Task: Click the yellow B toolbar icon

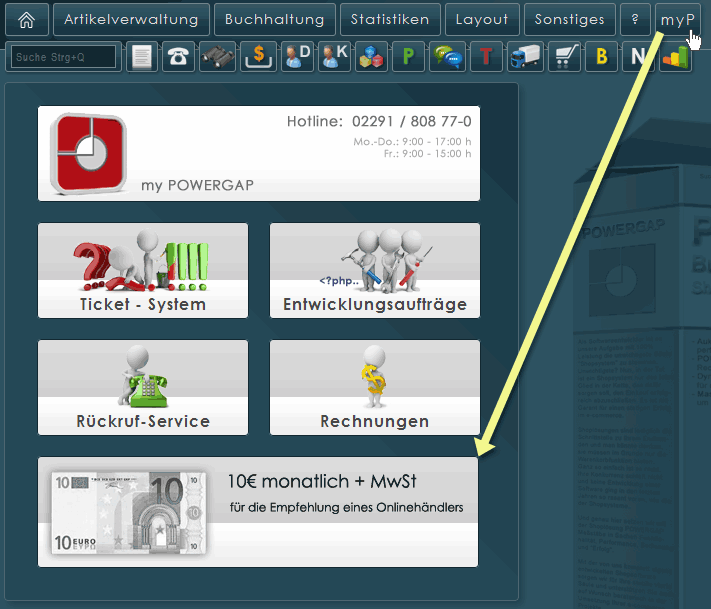Action: pos(602,57)
